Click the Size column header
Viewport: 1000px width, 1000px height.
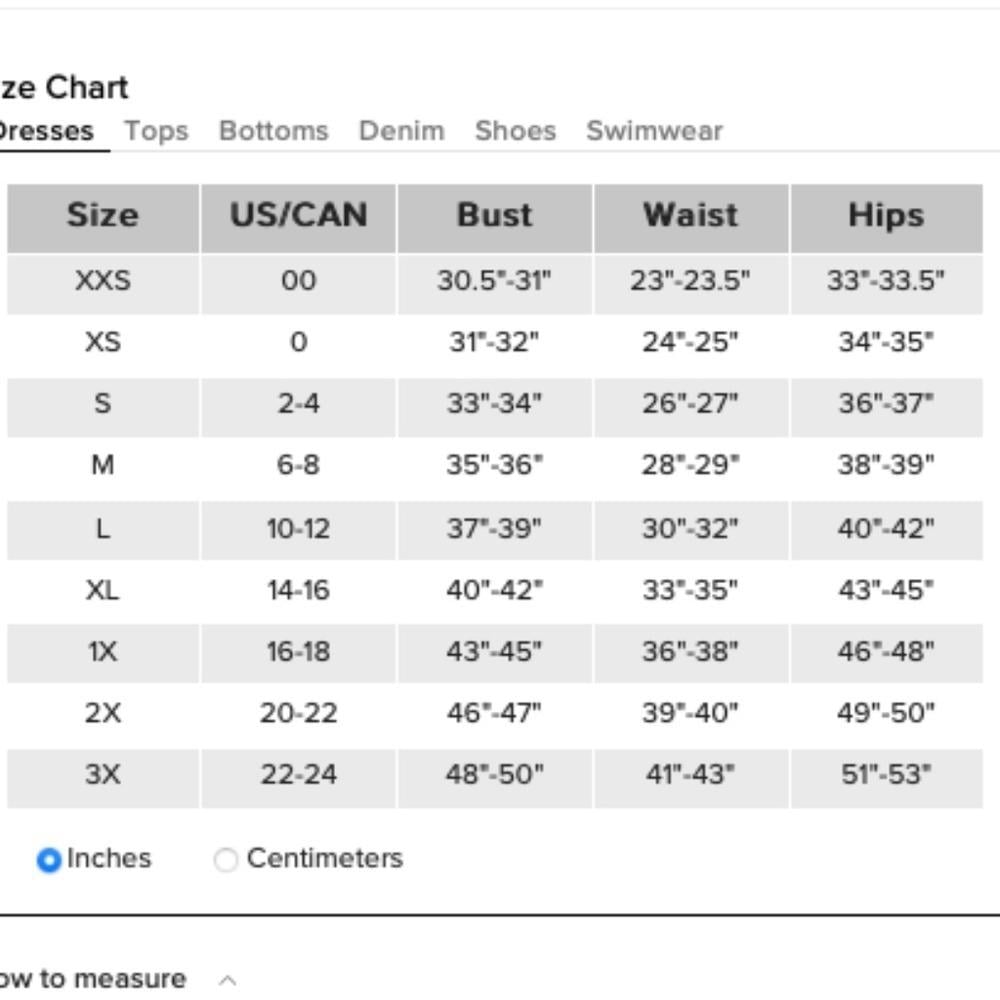tap(103, 218)
